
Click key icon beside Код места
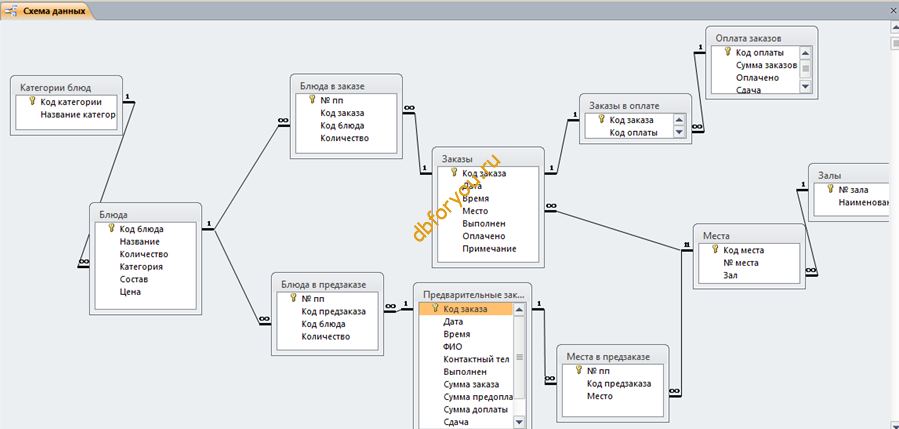tap(715, 249)
